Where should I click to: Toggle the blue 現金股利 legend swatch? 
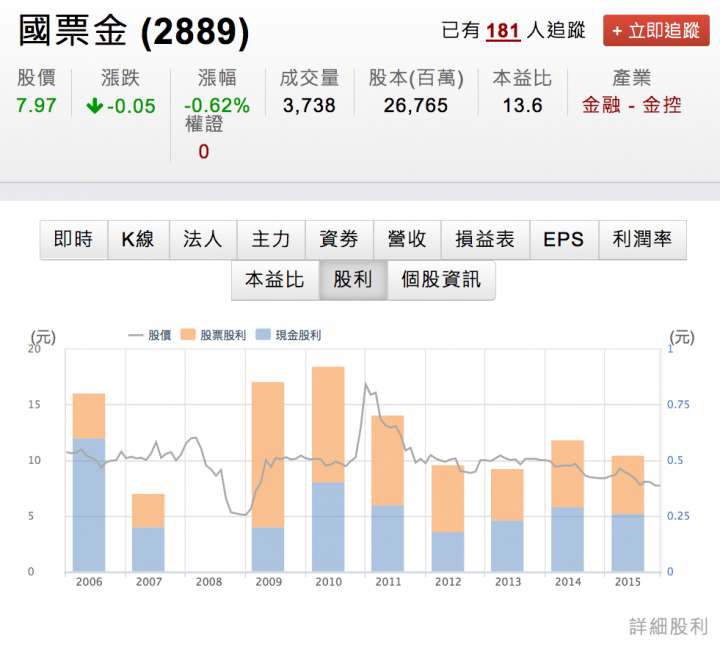[x=263, y=335]
